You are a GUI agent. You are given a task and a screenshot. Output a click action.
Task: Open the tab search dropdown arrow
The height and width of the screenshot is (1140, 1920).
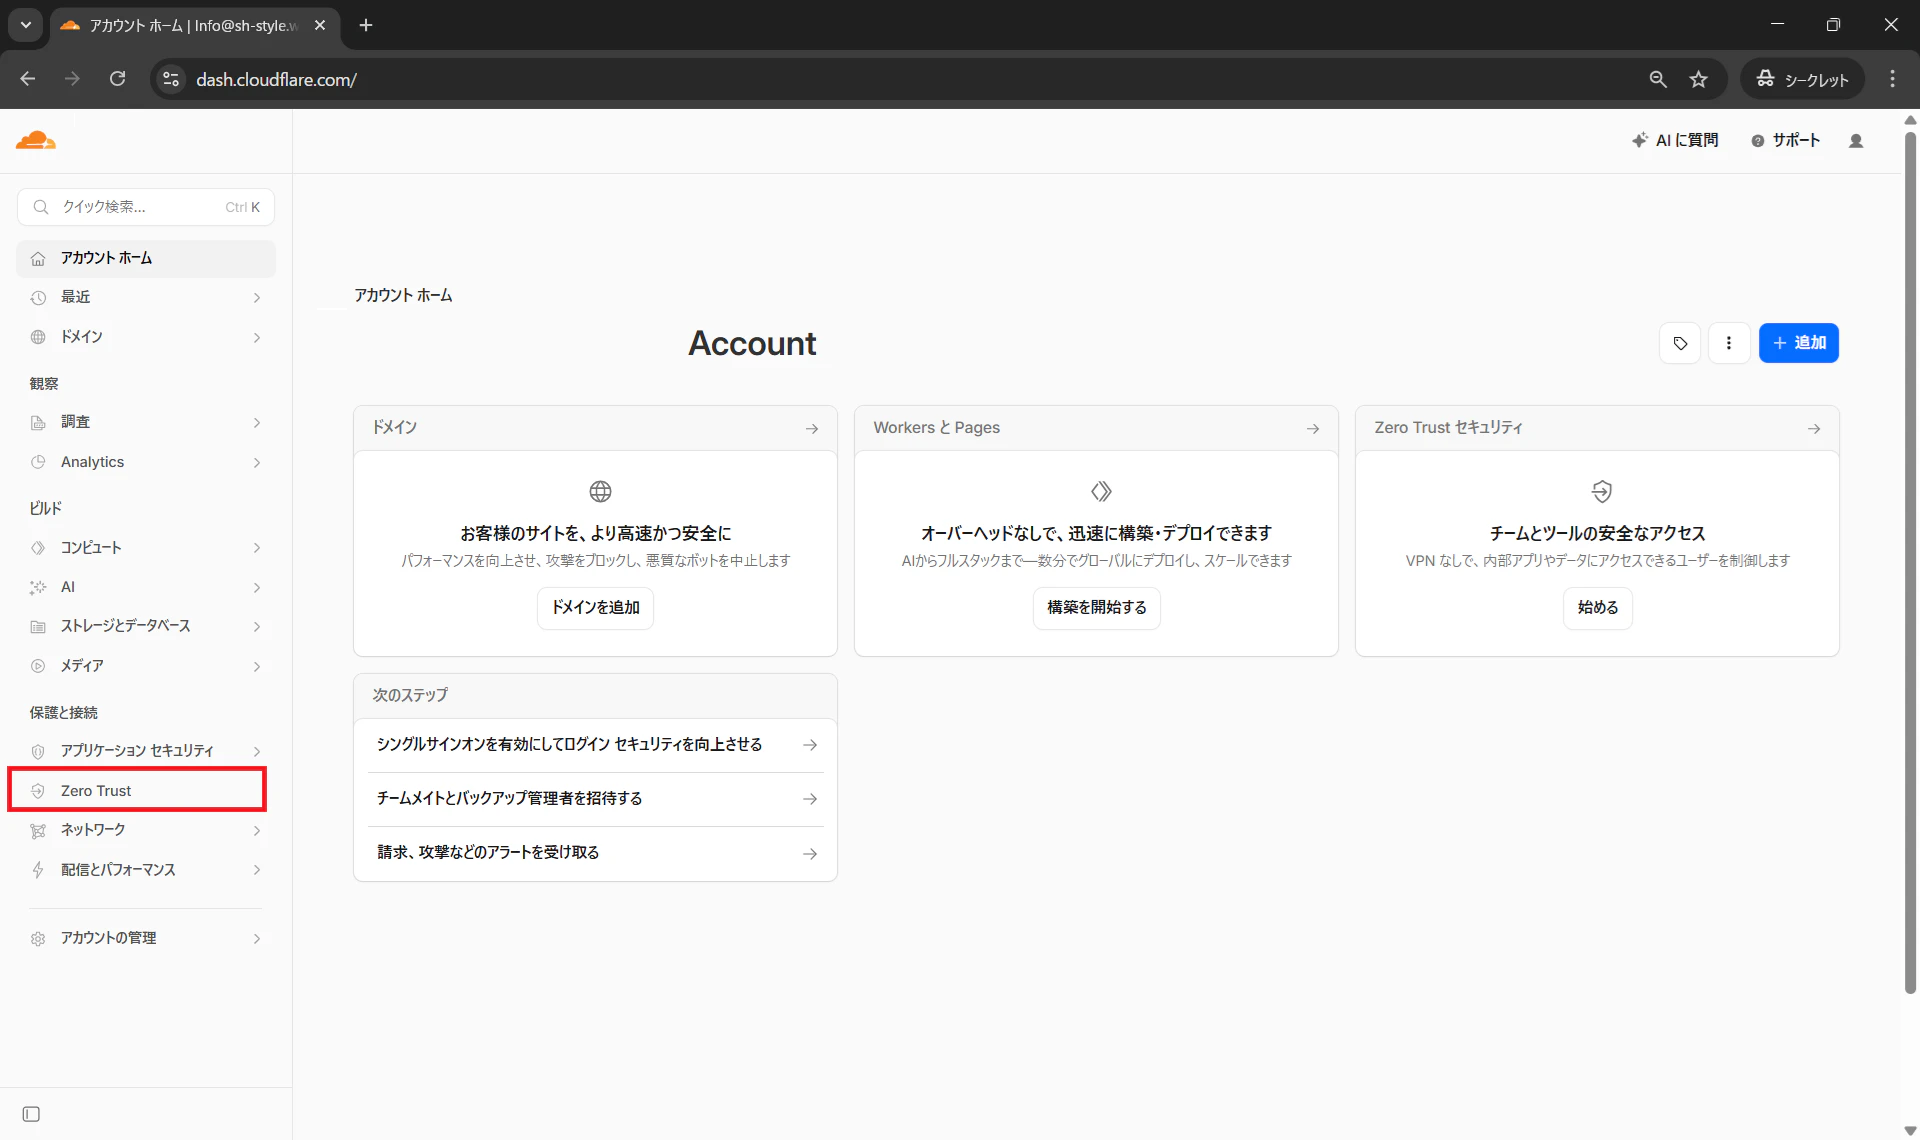[x=26, y=25]
